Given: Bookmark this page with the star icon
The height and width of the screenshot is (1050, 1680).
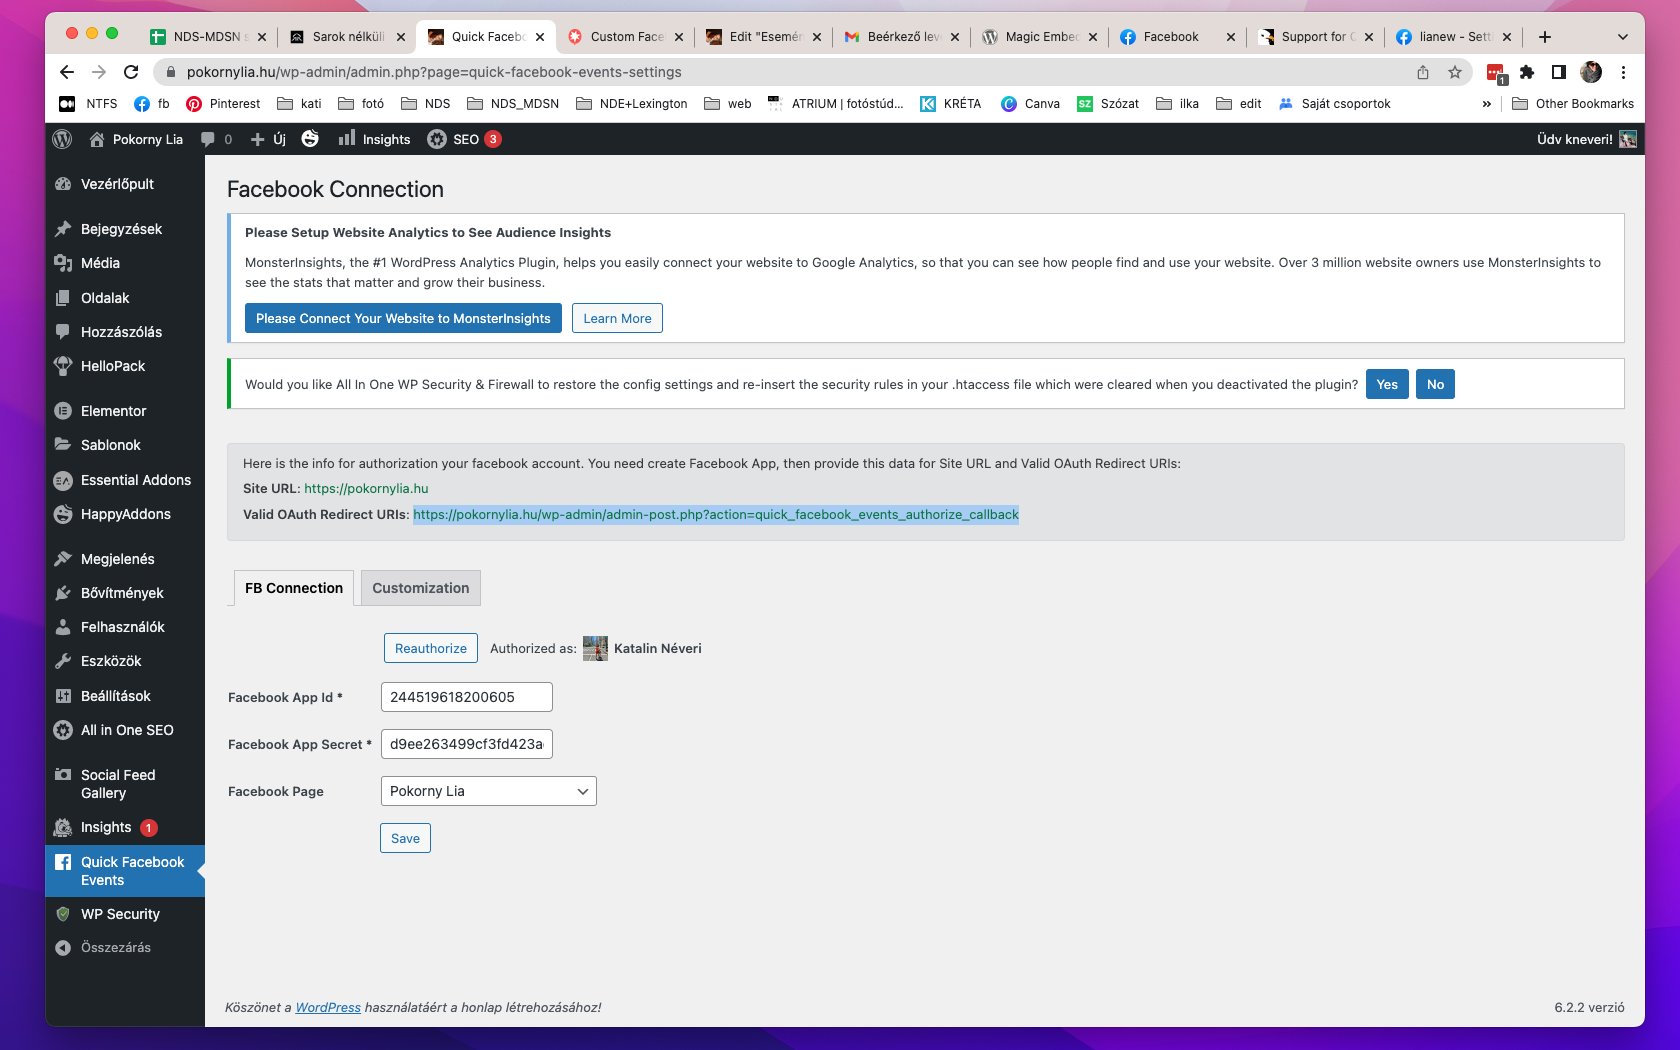Looking at the screenshot, I should [x=1455, y=72].
